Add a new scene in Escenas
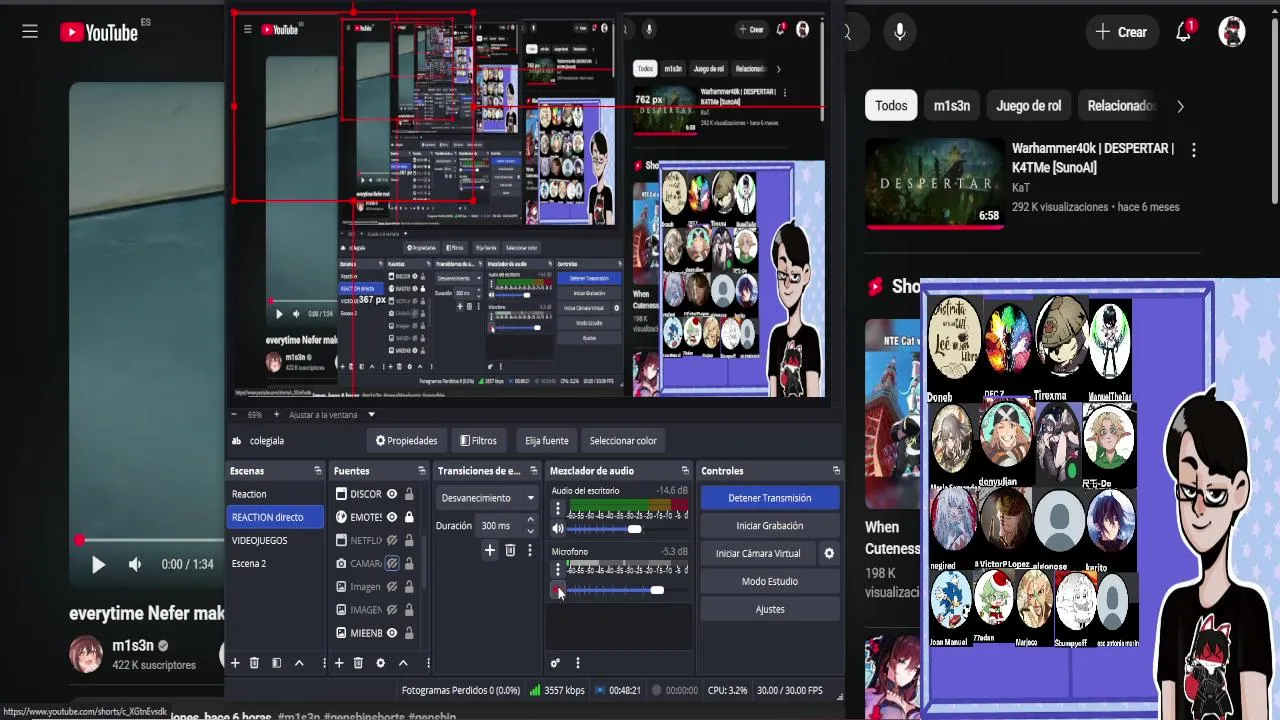The width and height of the screenshot is (1280, 720). point(235,663)
